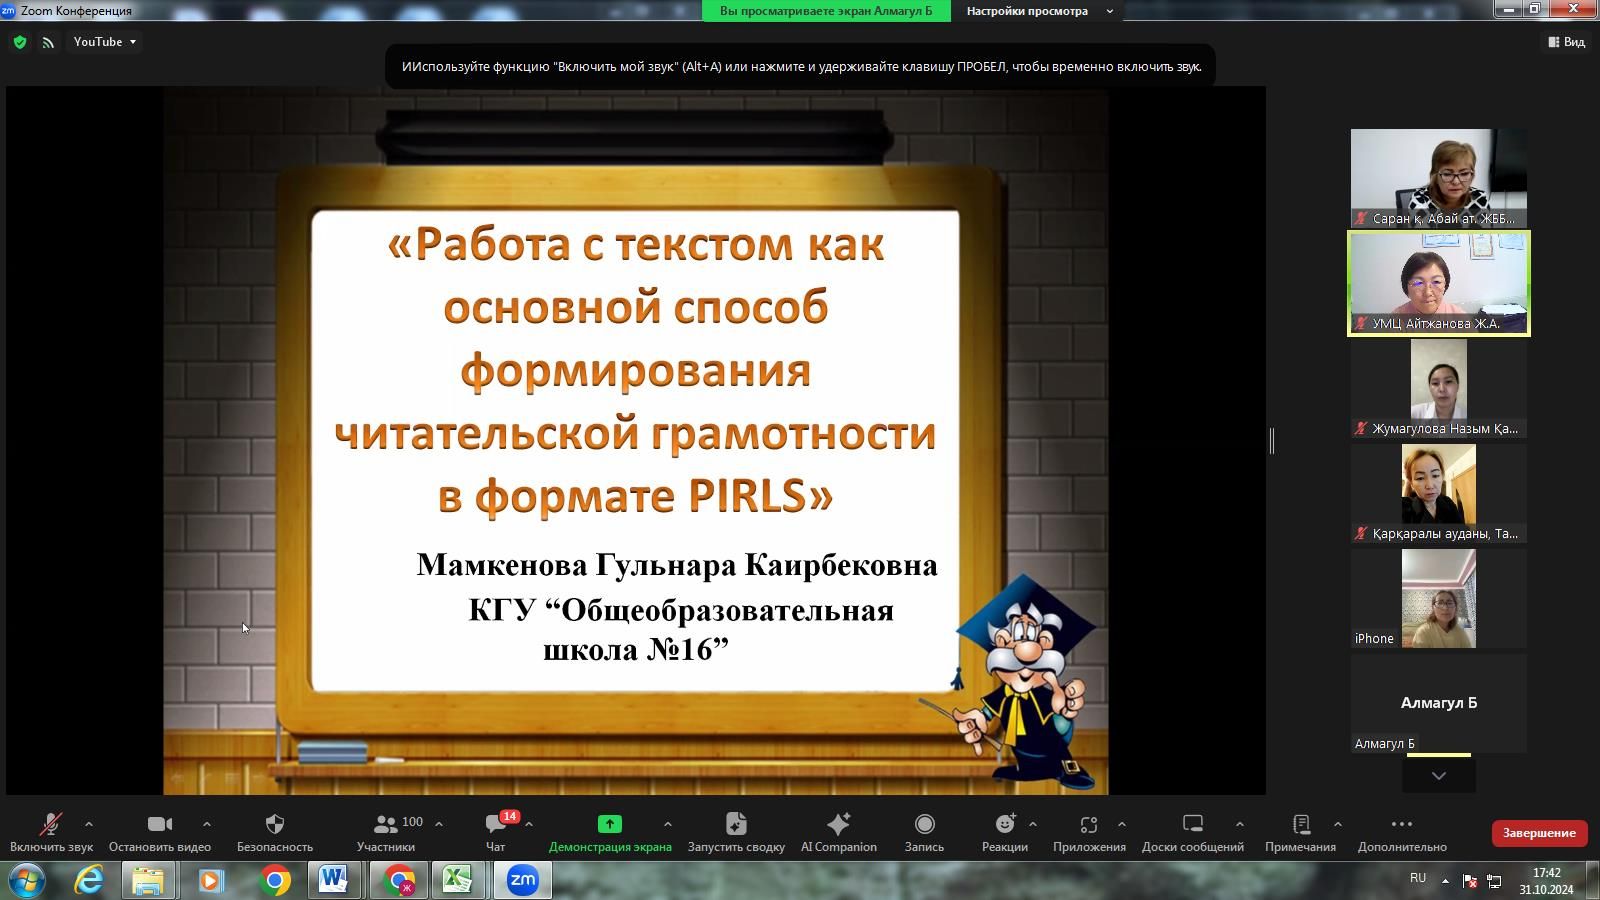
Task: Select УМЦ Айтжанова Ж.А. video thumbnail
Action: (1438, 283)
